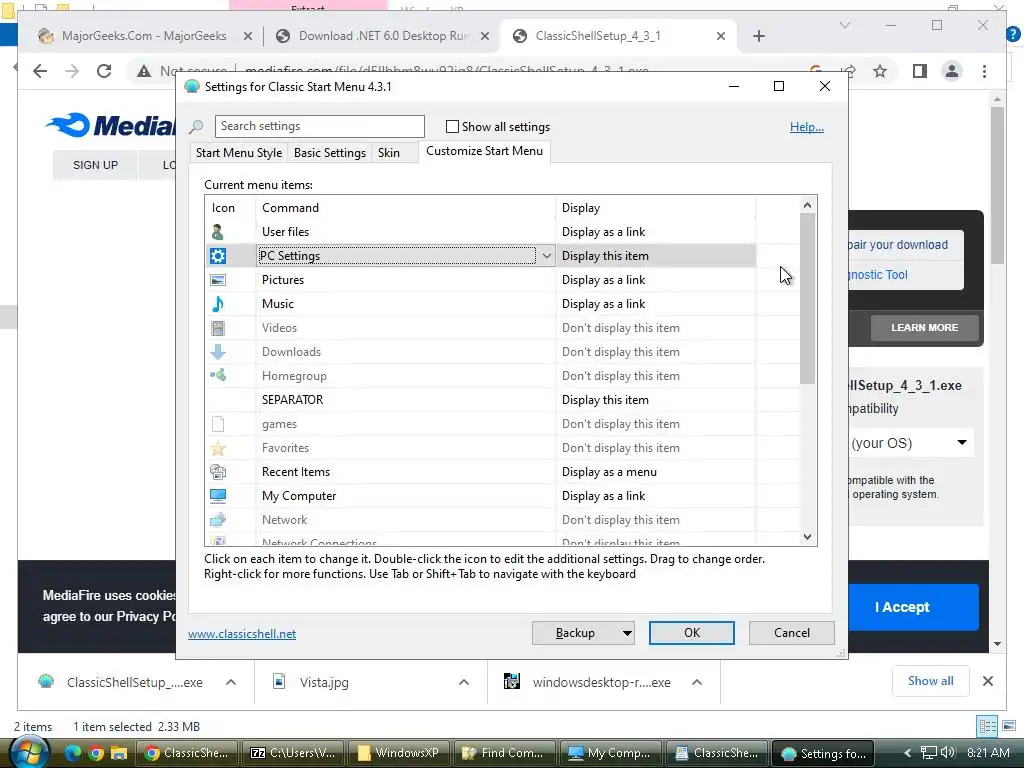Switch to the Download .NET 6.0 tab
1024x768 pixels.
point(383,36)
